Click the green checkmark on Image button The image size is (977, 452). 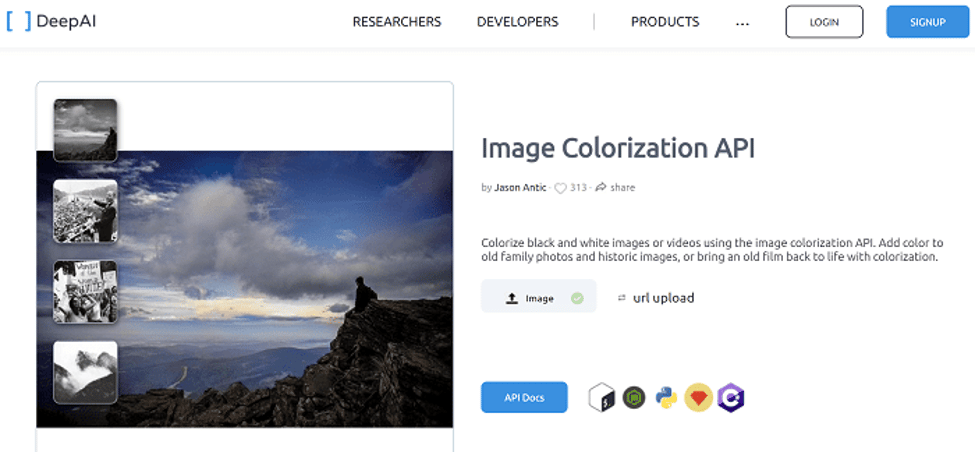[x=578, y=299]
